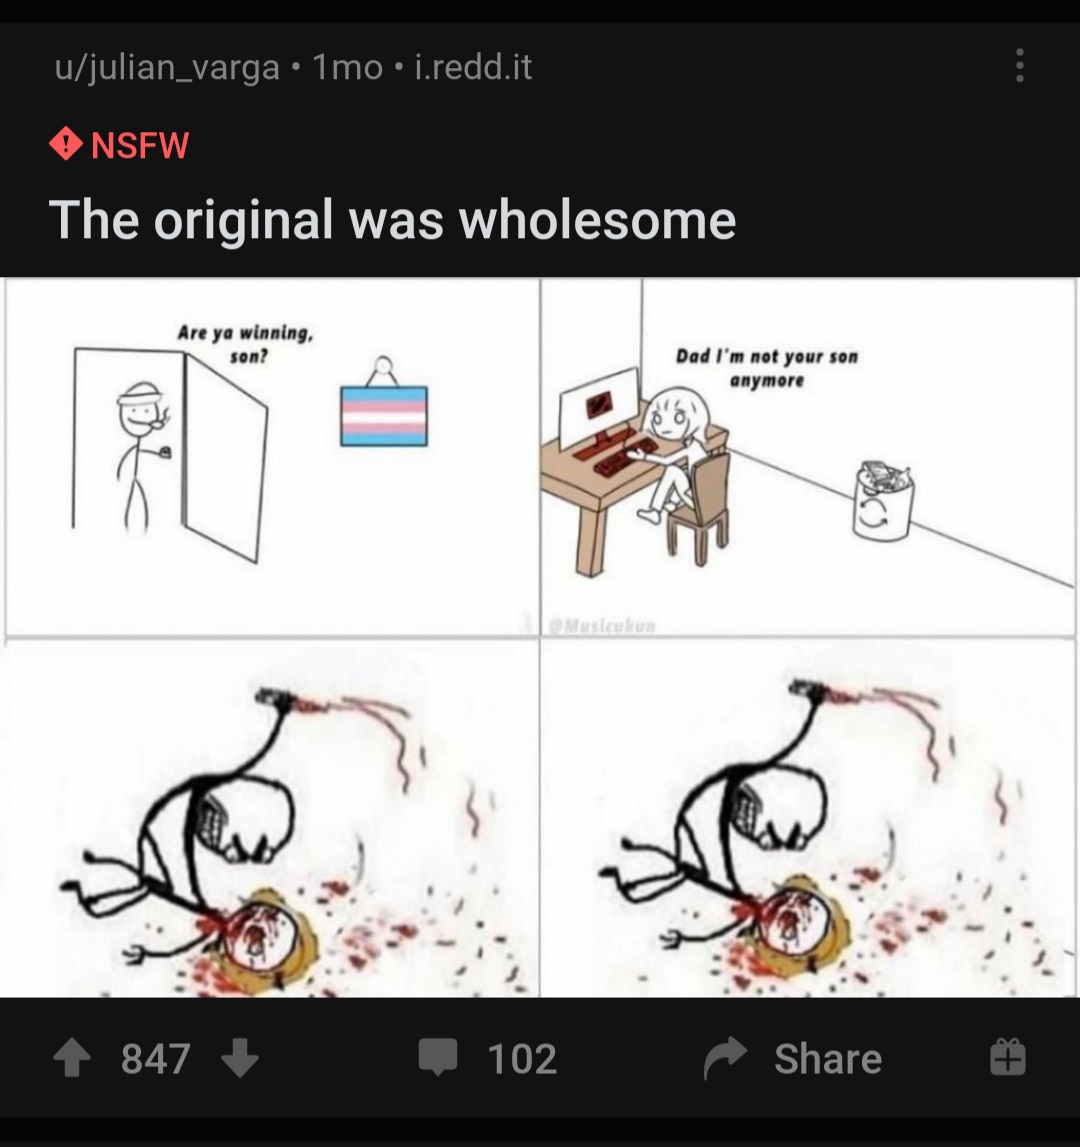
Task: Open the i.redd.it source link
Action: [473, 67]
